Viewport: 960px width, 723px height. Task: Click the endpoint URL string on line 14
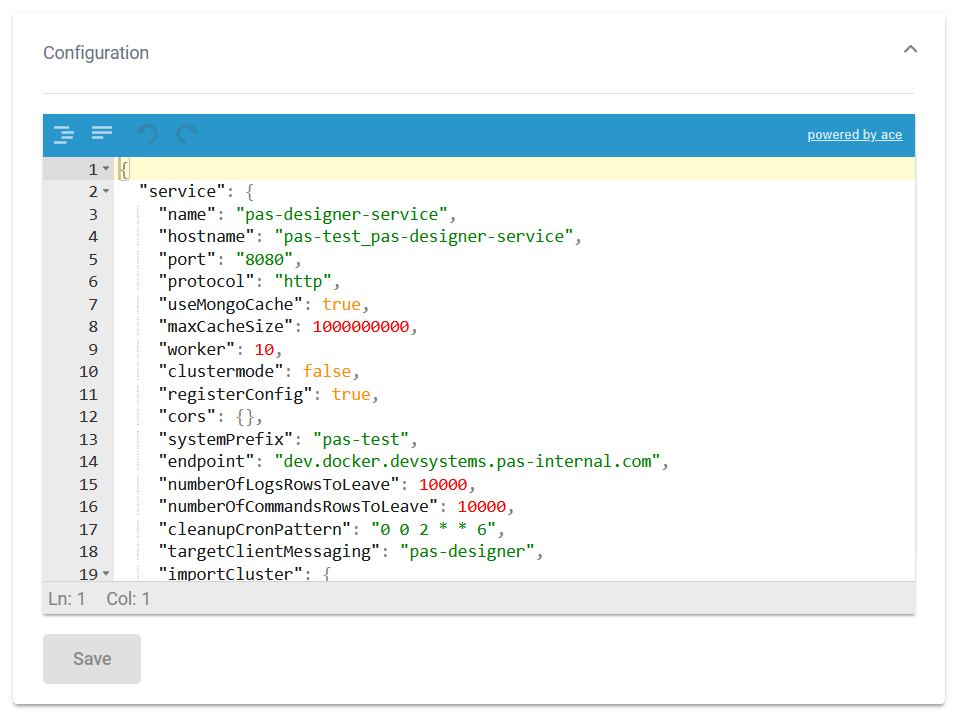466,461
